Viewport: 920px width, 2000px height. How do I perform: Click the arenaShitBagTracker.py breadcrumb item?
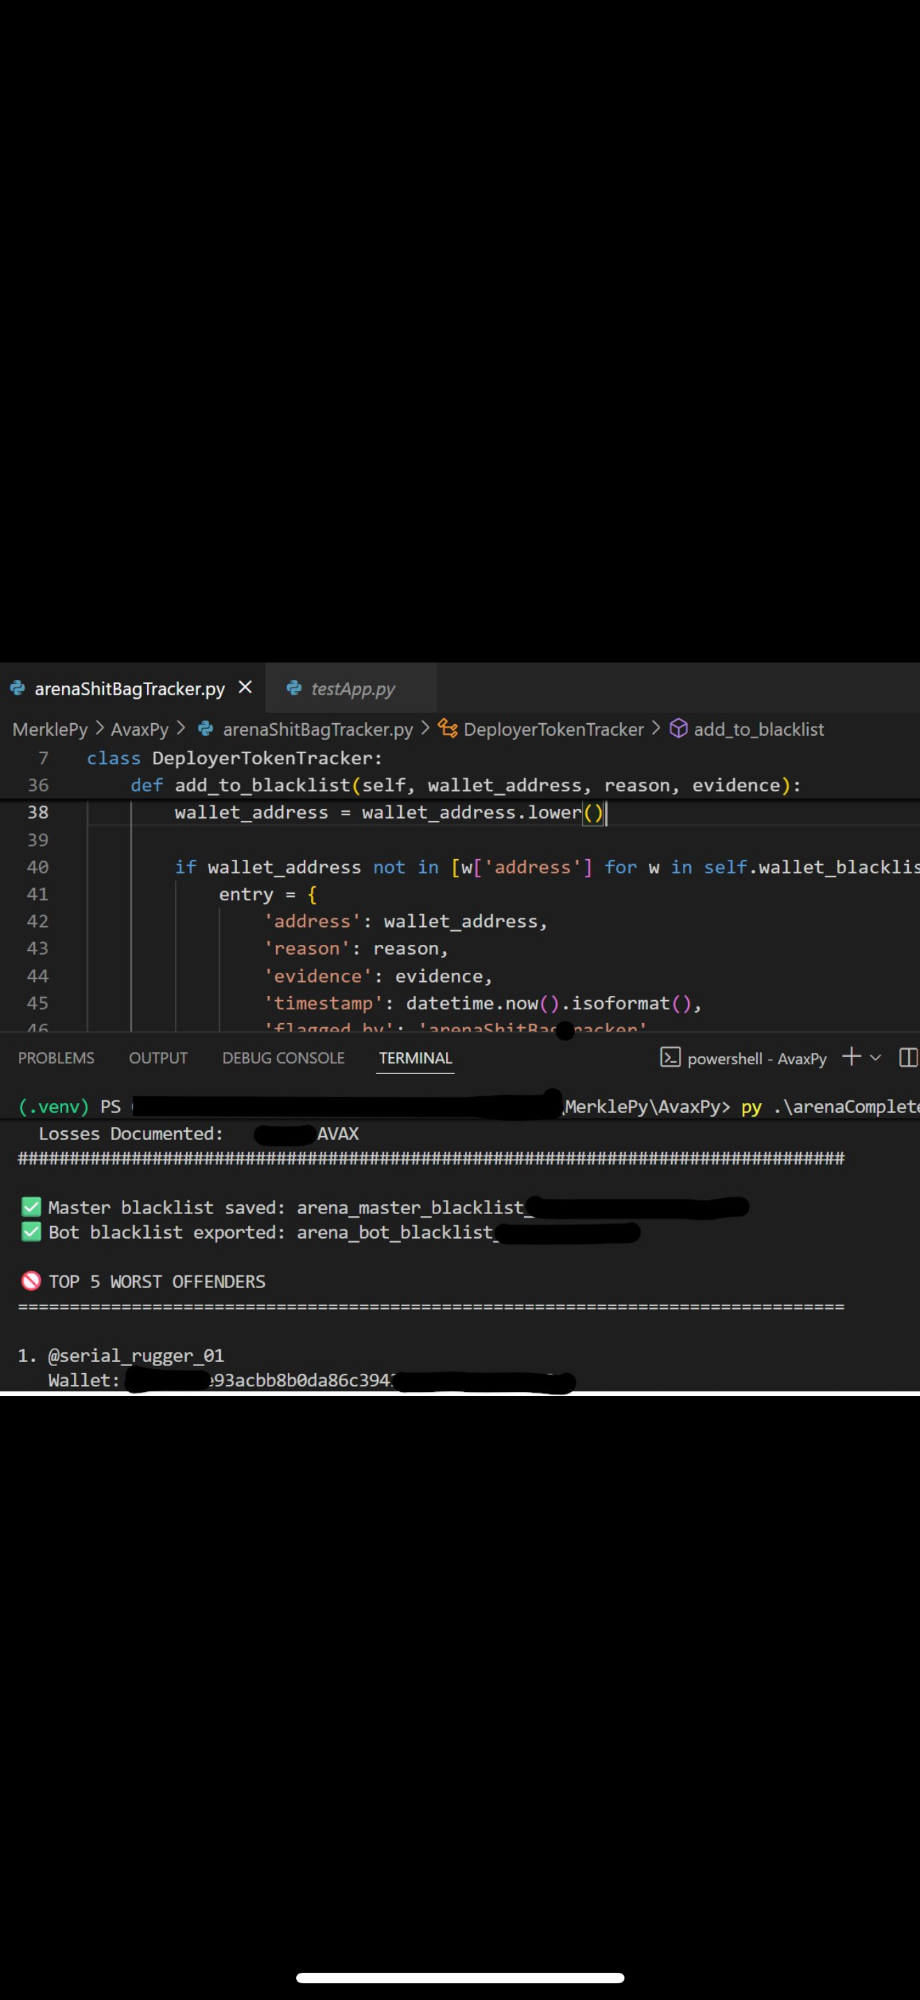click(x=317, y=729)
